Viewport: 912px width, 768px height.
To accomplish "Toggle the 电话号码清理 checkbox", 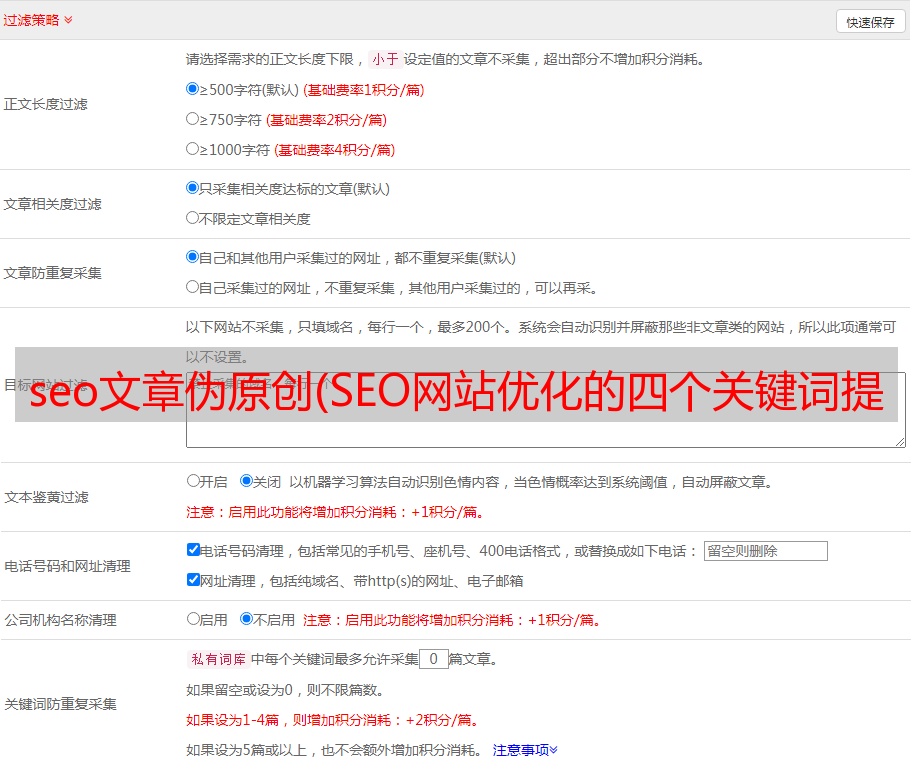I will click(194, 550).
